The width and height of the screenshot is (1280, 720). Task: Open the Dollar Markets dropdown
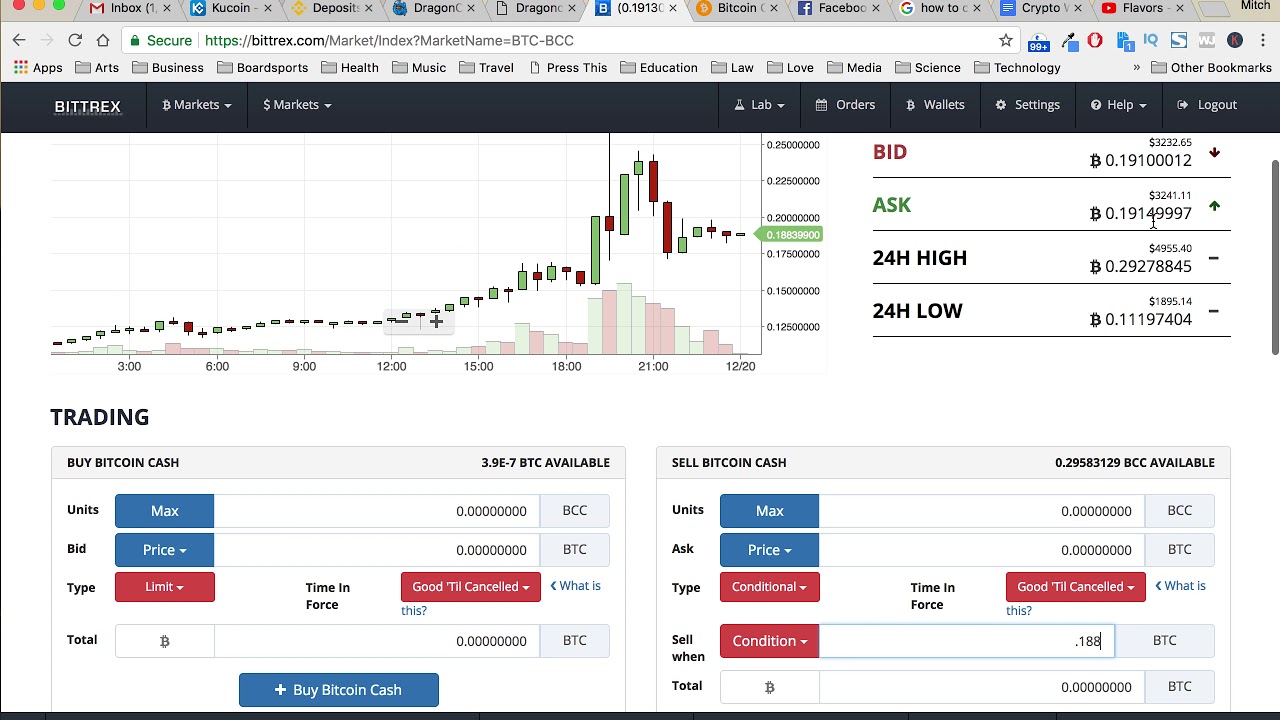coord(297,105)
